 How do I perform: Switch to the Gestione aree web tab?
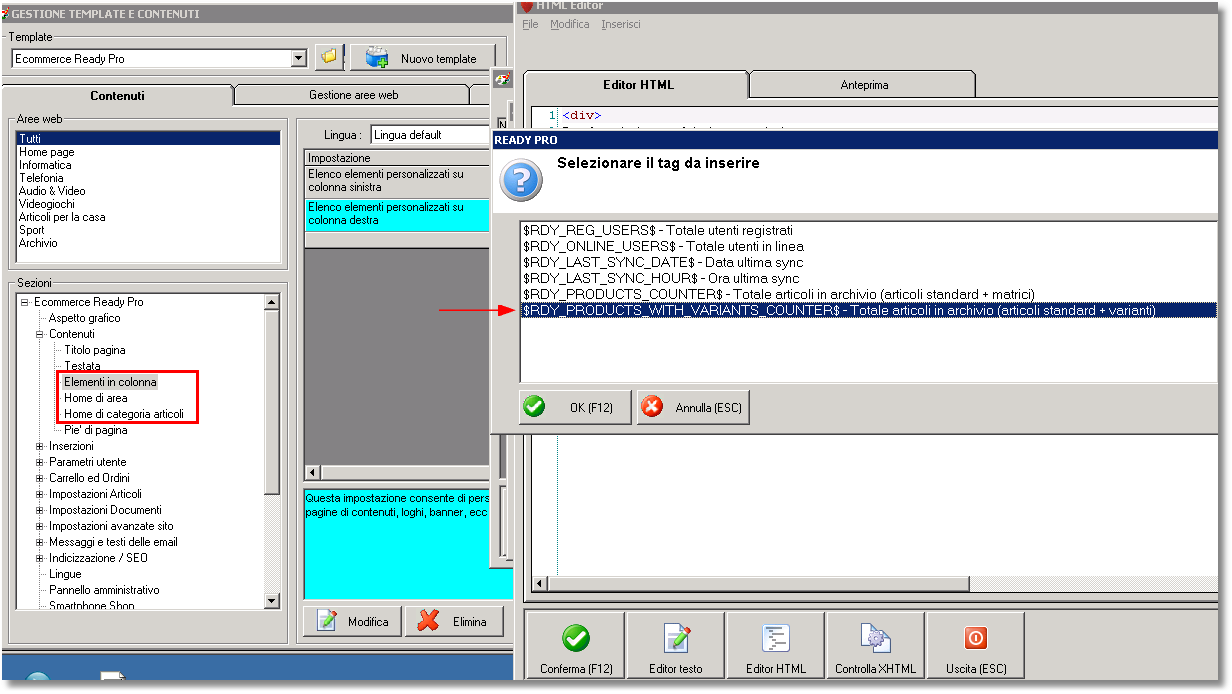coord(353,95)
